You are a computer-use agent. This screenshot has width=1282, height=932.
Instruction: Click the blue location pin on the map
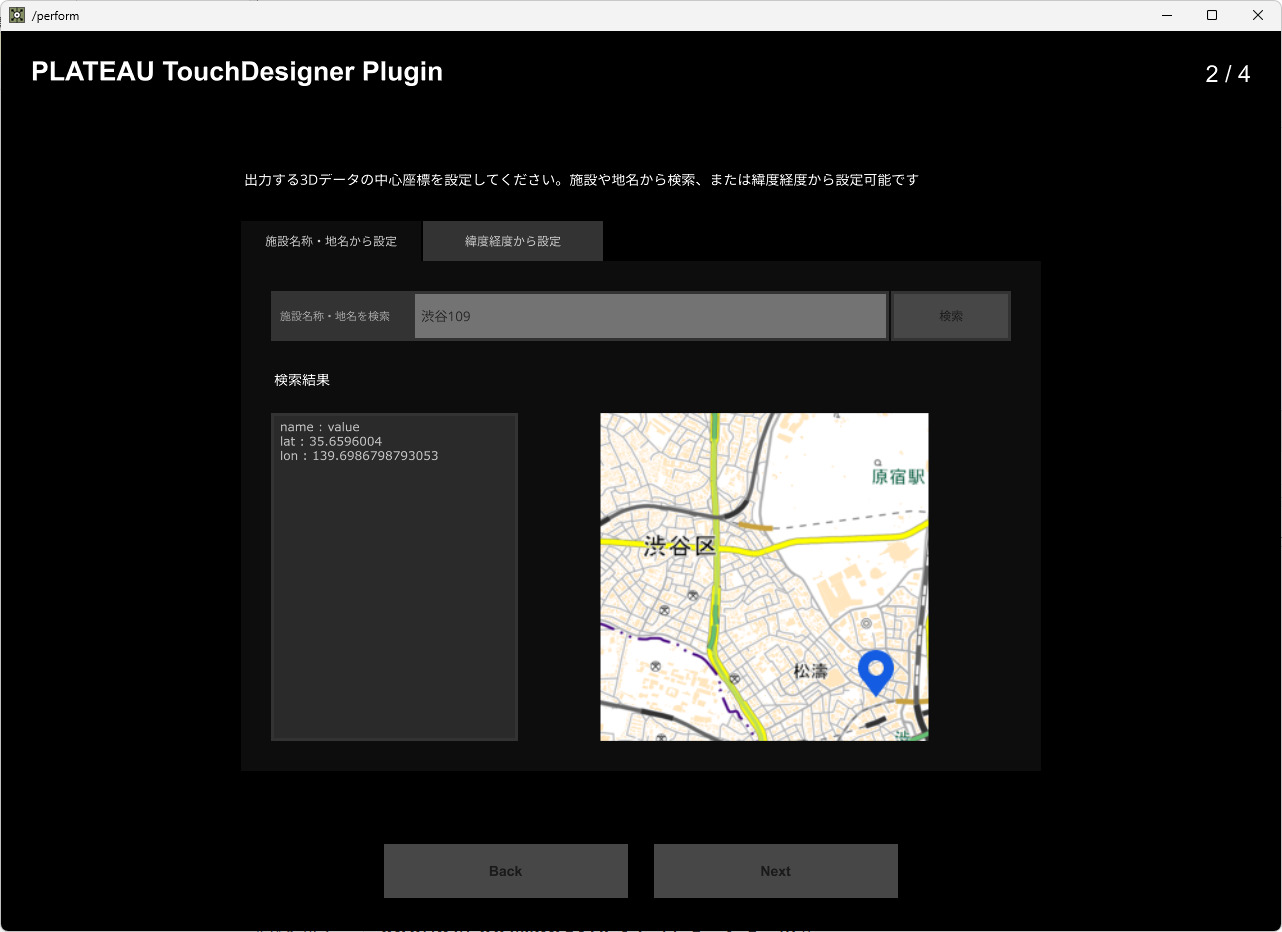coord(876,672)
